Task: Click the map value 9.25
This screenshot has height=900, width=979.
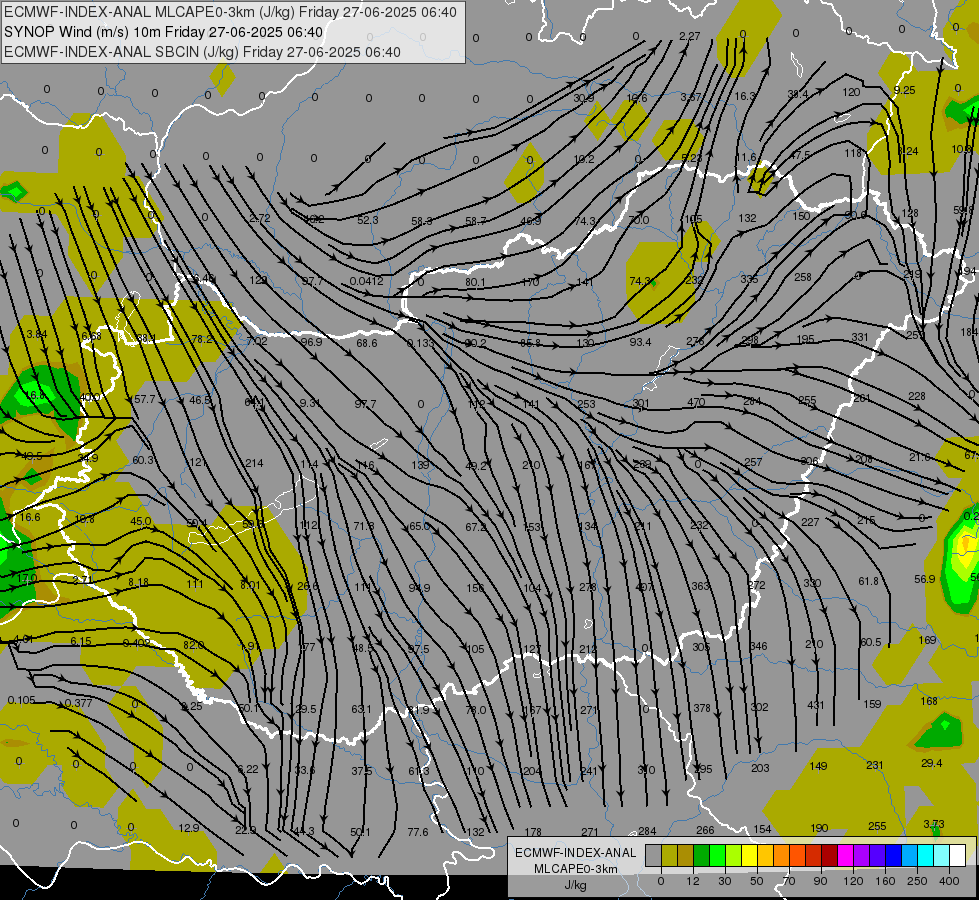Action: (904, 90)
